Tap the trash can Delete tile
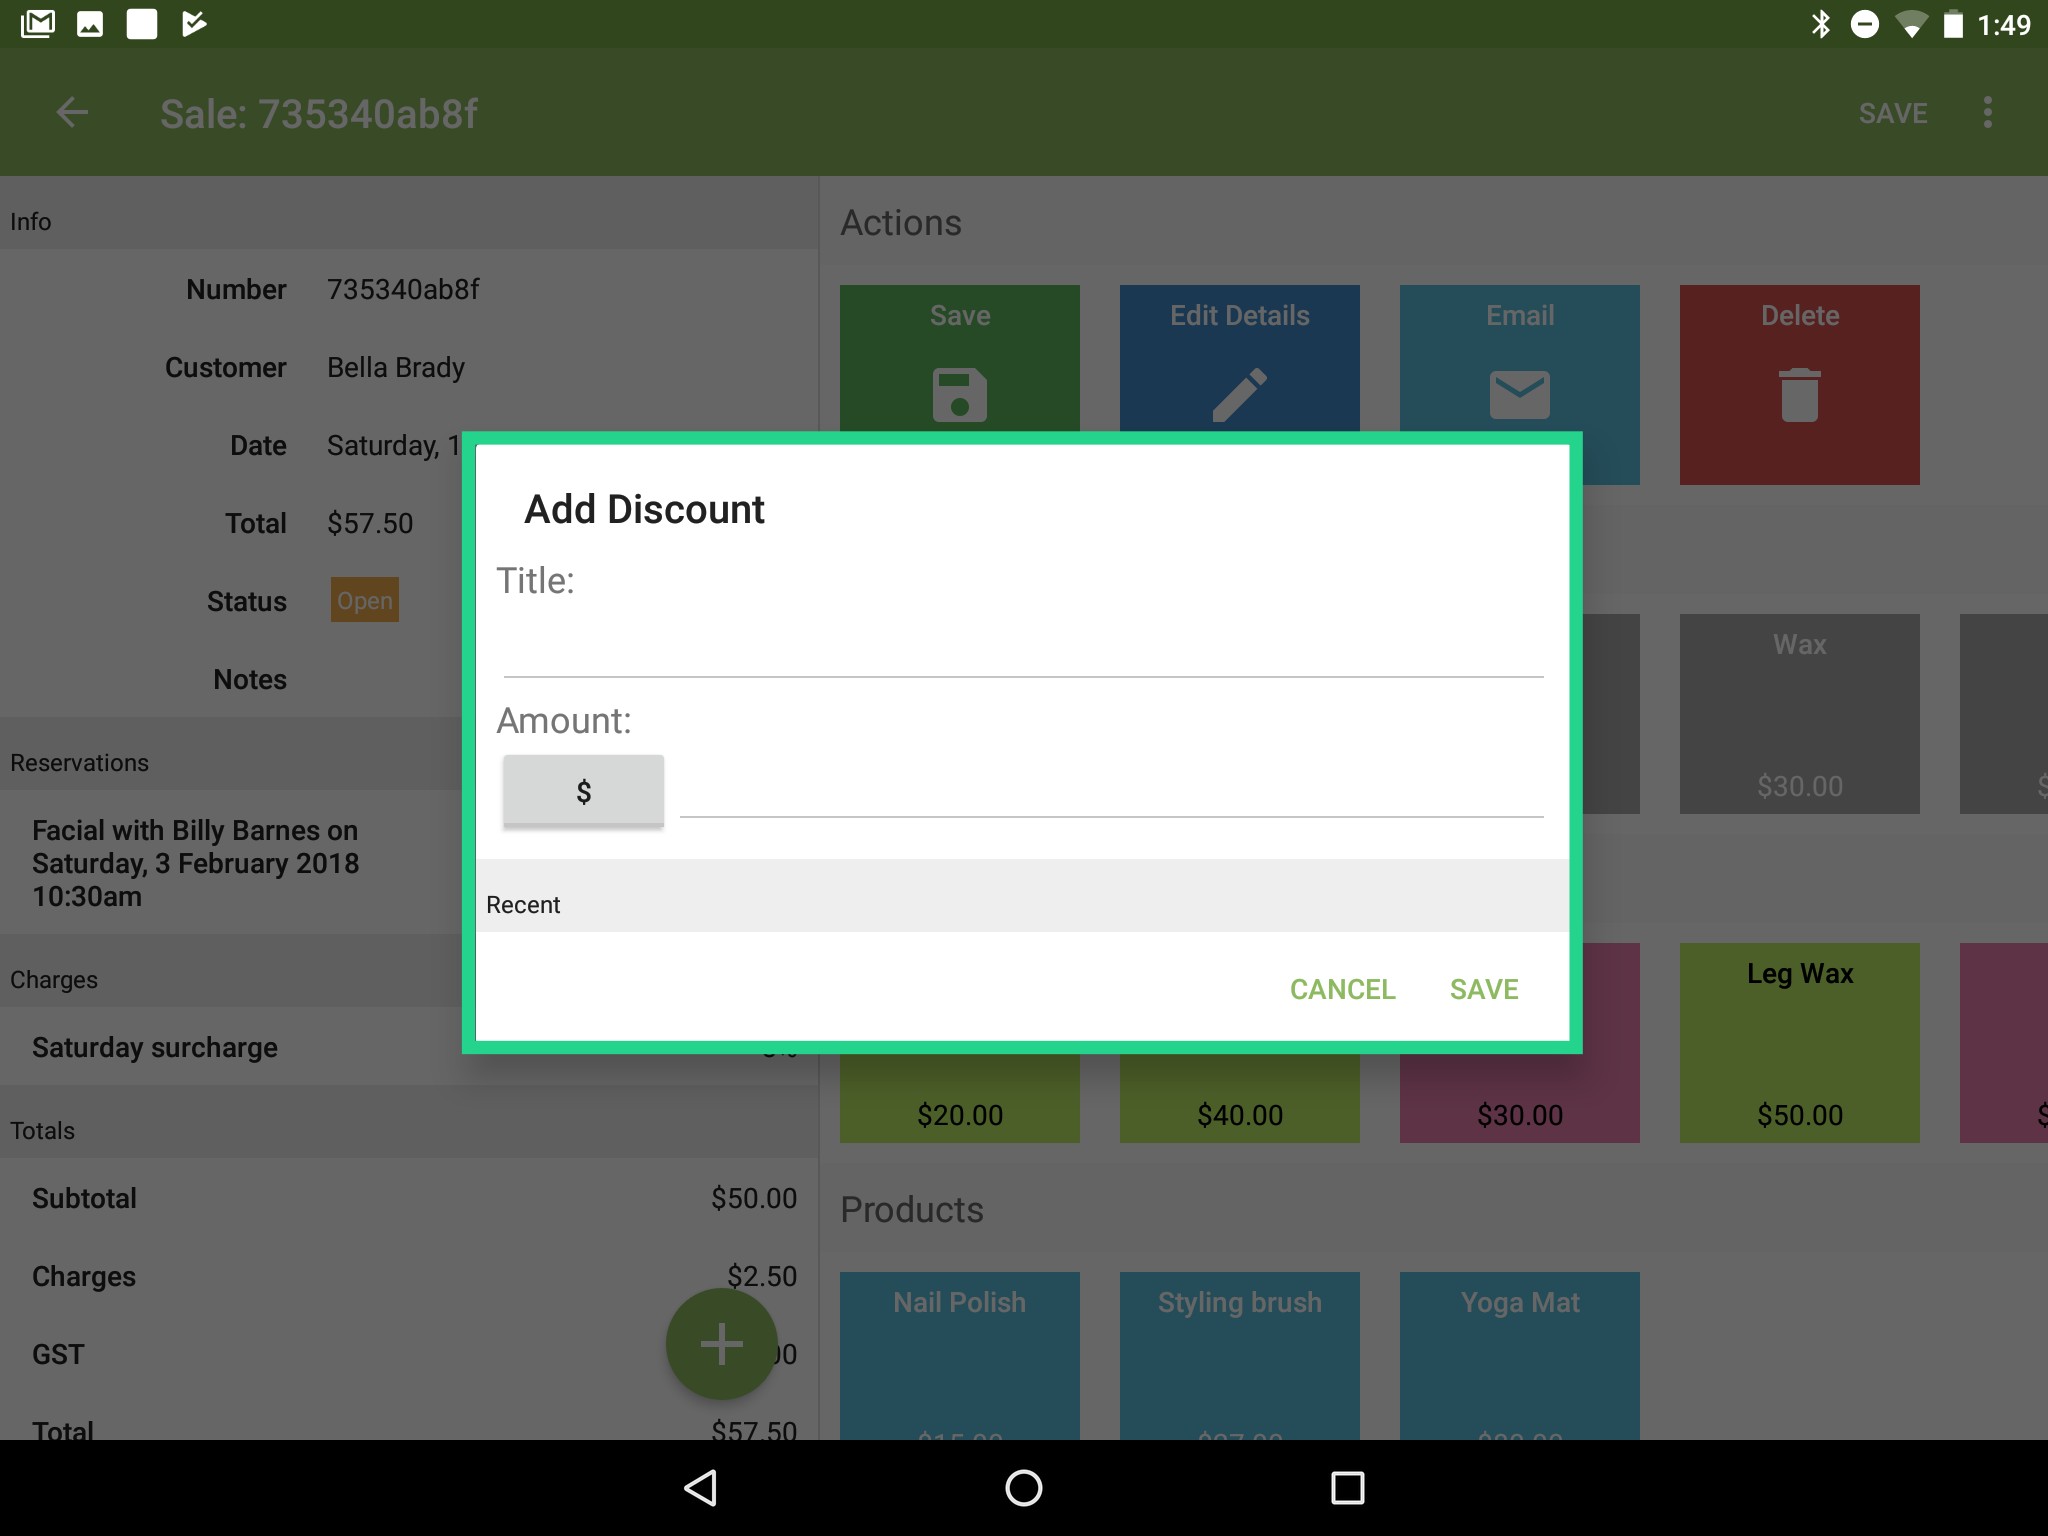The width and height of the screenshot is (2048, 1536). 1800,385
